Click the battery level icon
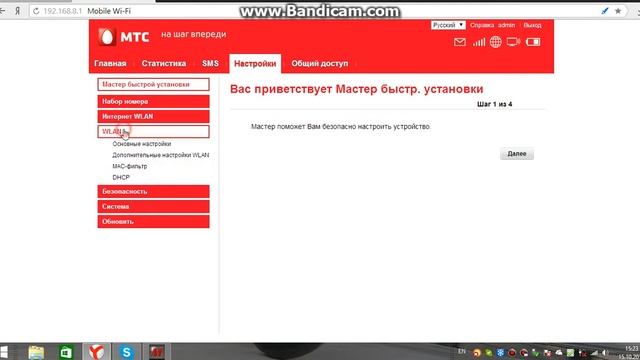 (533, 42)
